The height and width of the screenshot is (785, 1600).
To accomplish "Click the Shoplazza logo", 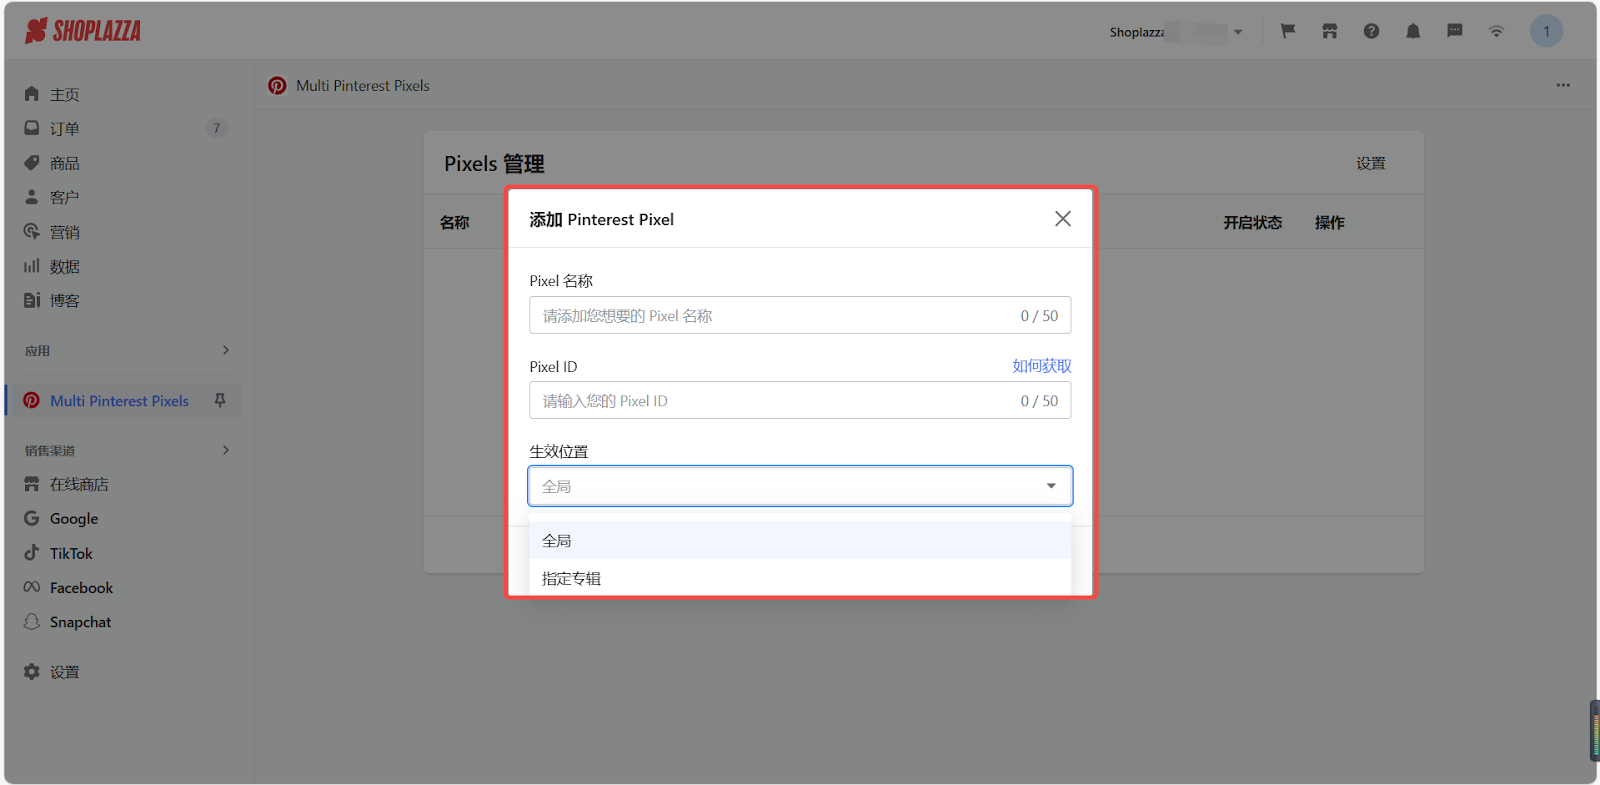I will pyautogui.click(x=83, y=31).
